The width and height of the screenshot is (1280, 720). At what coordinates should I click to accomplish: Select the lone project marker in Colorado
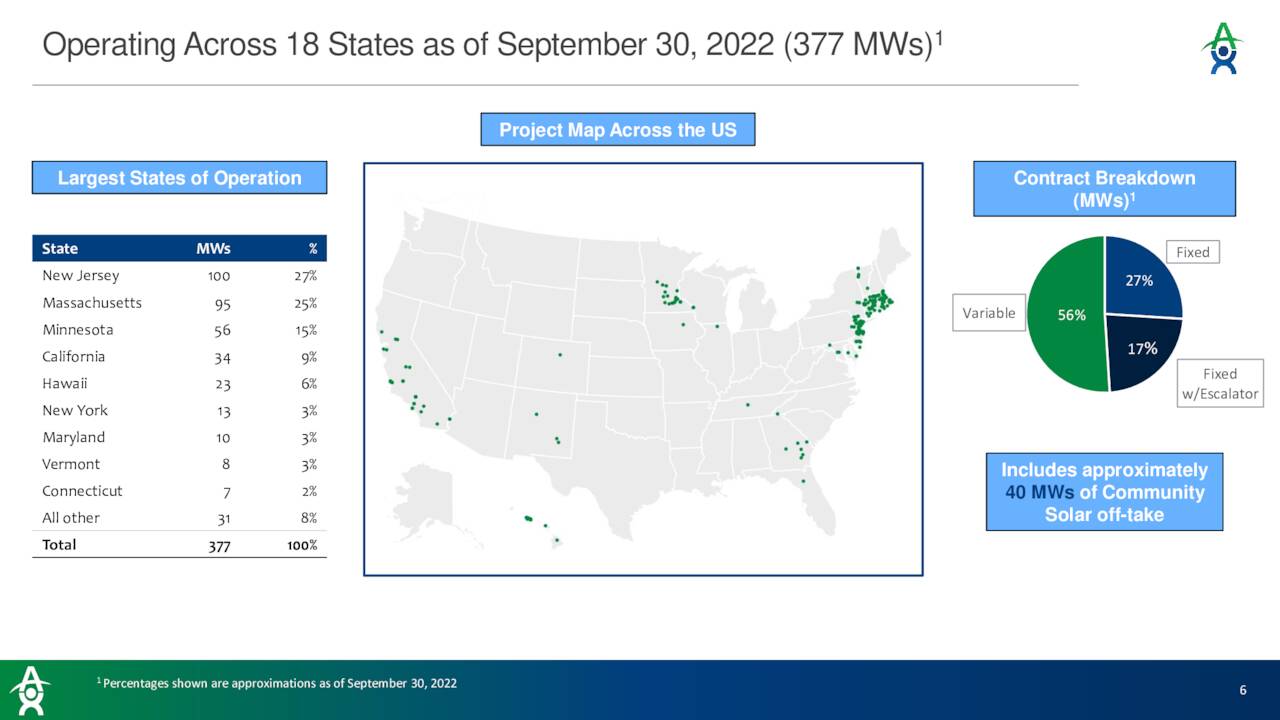click(x=558, y=352)
